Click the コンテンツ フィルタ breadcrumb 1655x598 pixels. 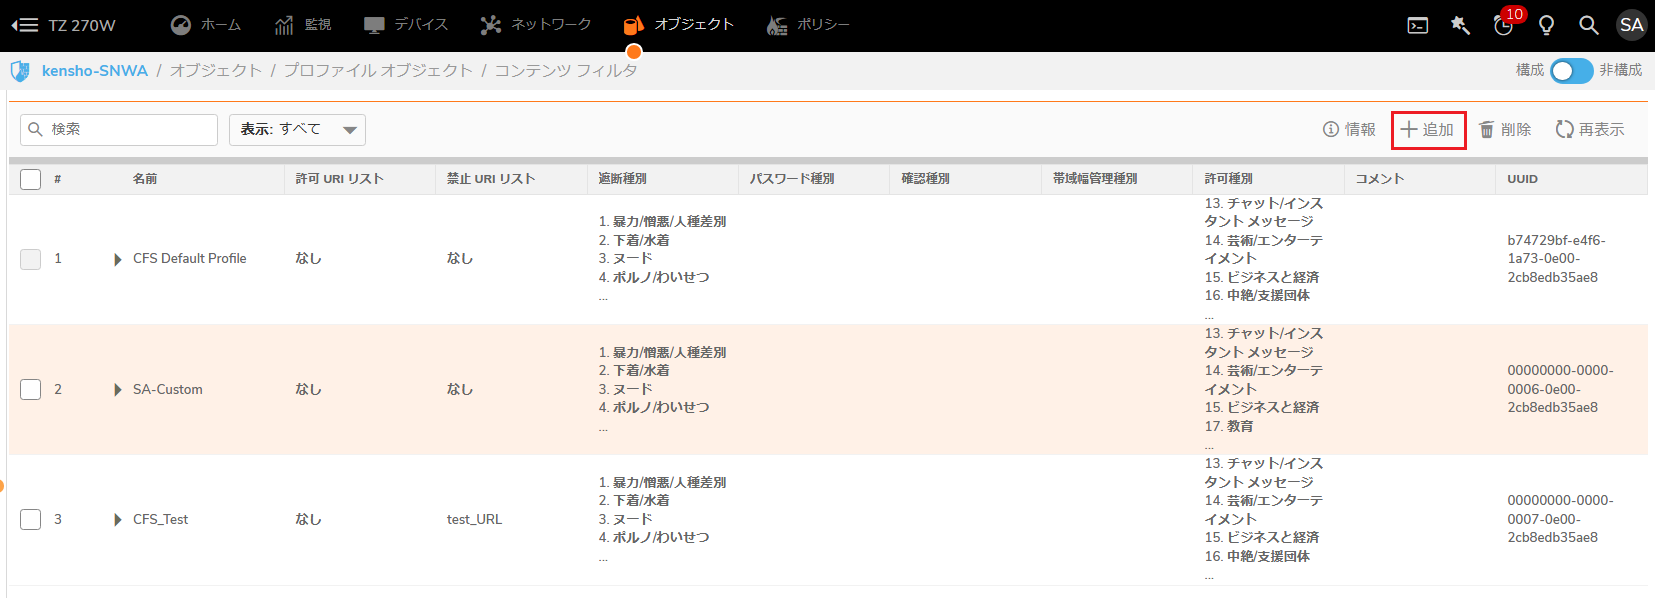566,71
